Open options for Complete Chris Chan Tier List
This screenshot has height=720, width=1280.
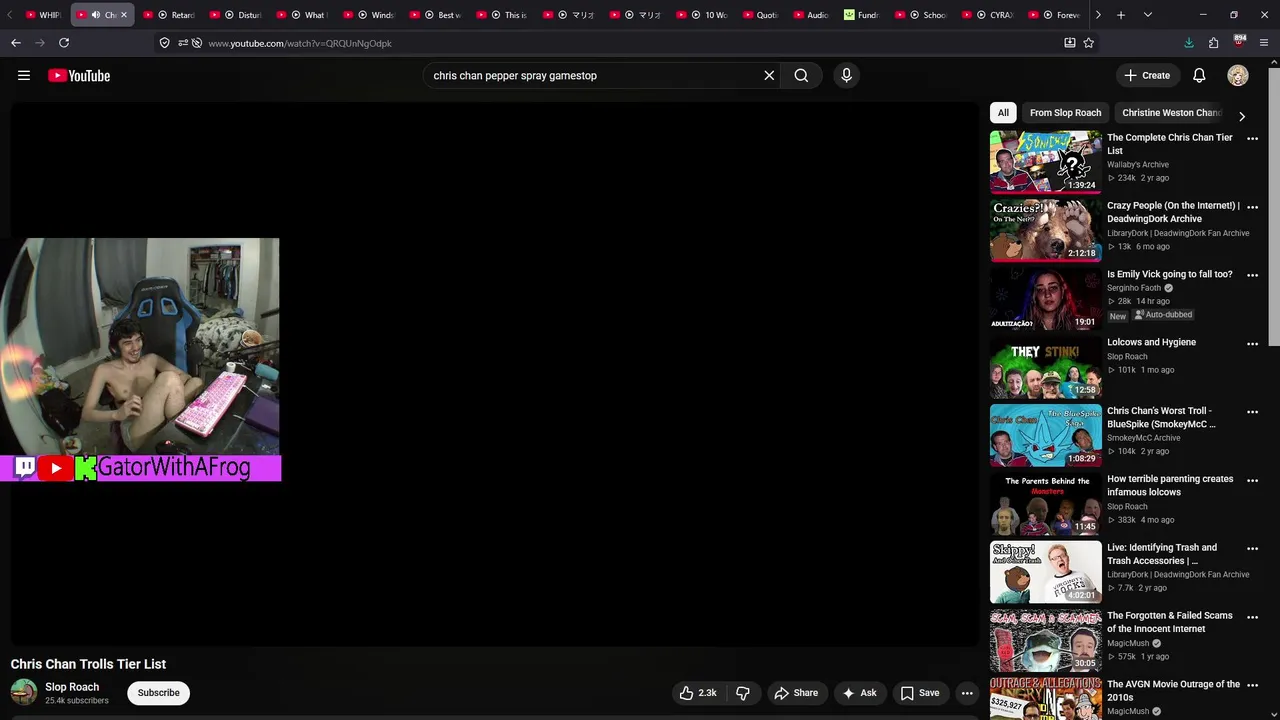click(1252, 139)
